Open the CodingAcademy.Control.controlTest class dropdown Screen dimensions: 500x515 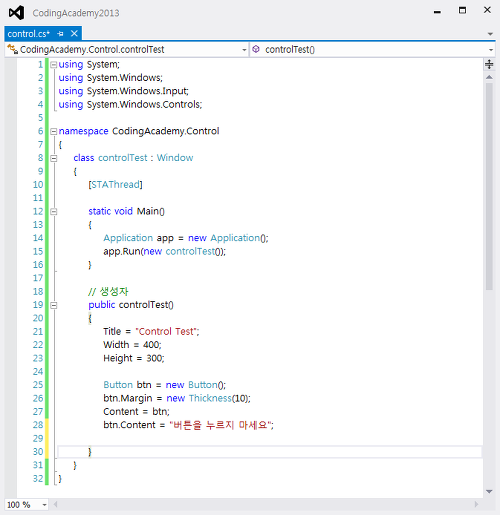click(x=244, y=50)
